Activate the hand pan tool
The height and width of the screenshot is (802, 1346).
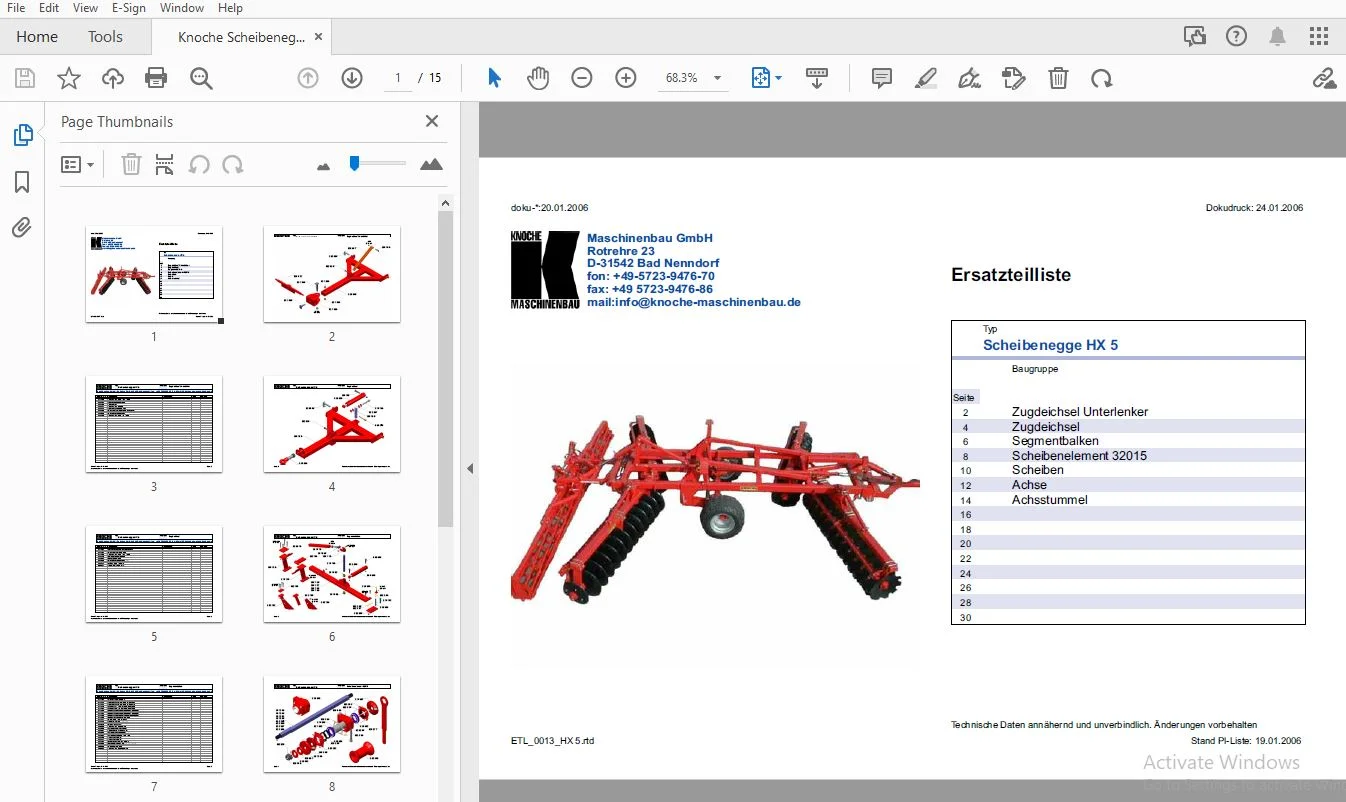[x=538, y=78]
